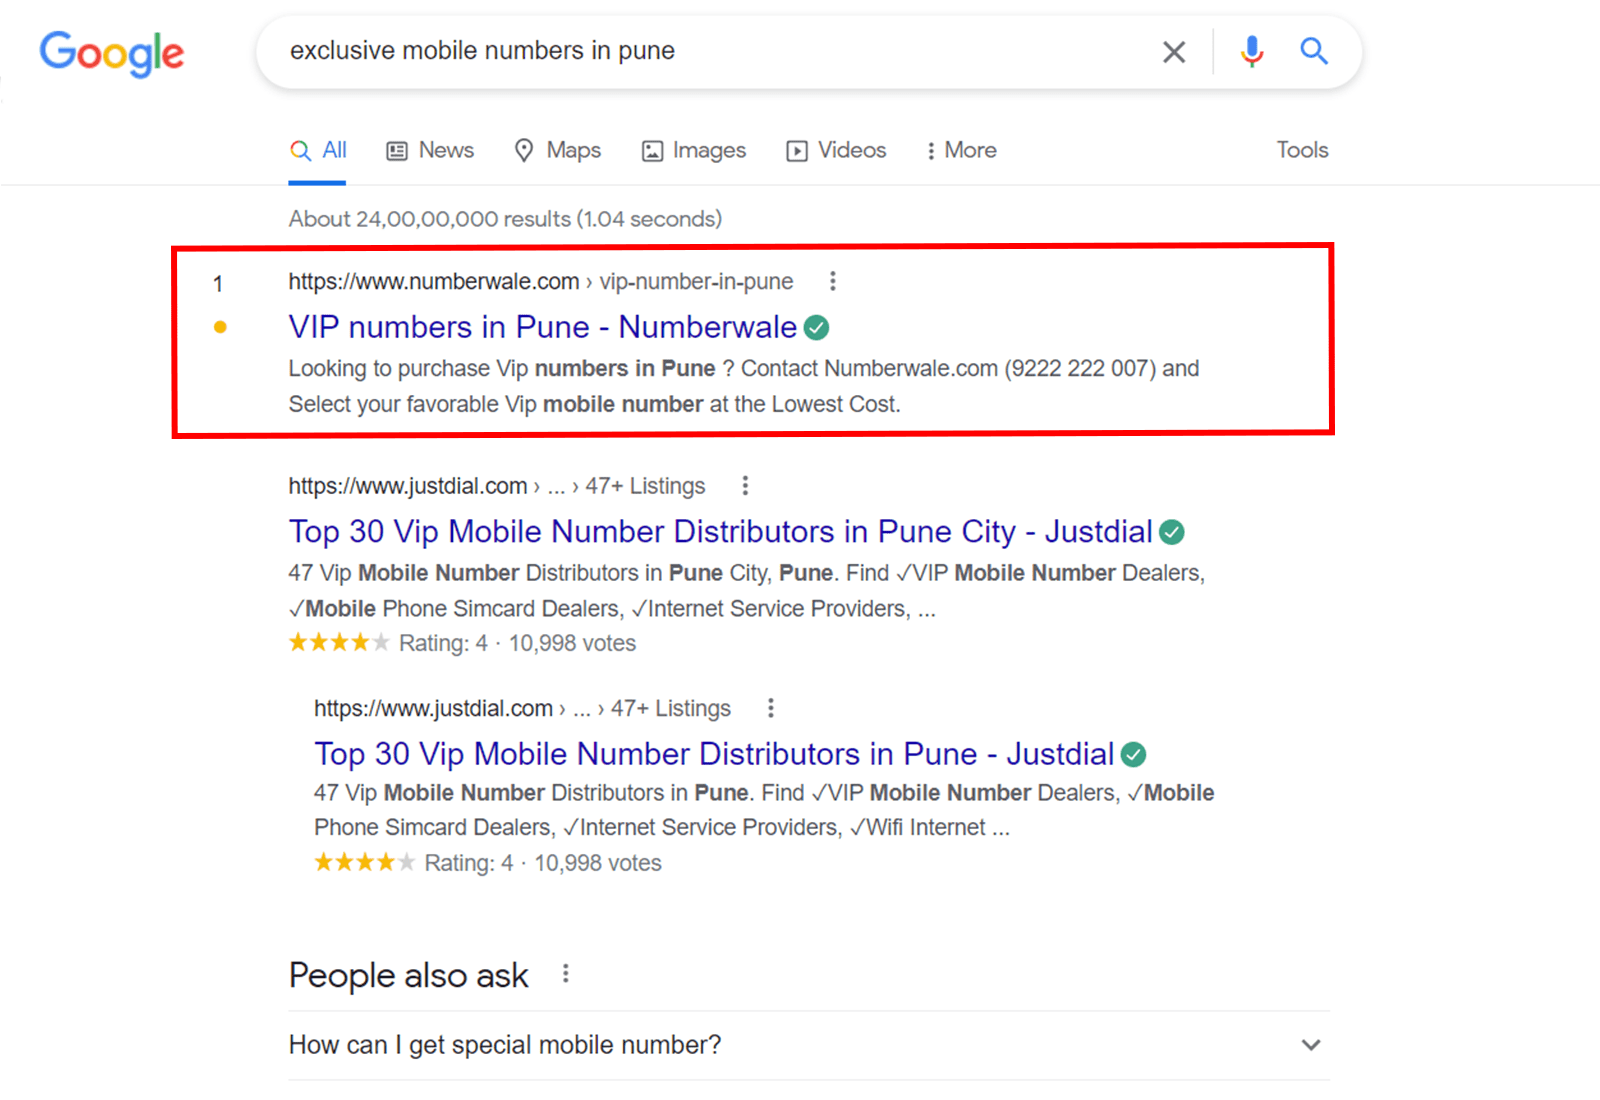Viewport: 1600px width, 1100px height.
Task: Click the Google logo
Action: [112, 53]
